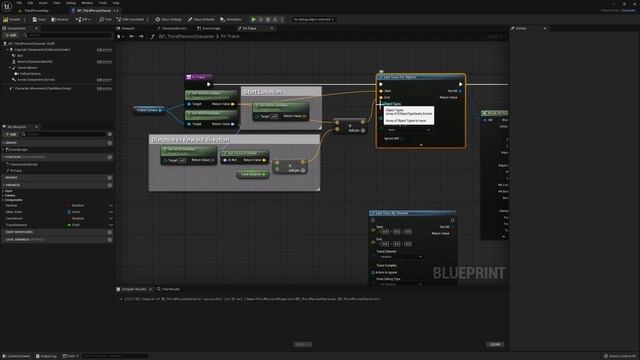The width and height of the screenshot is (640, 360).
Task: Open the debug object selector dropdown
Action: coord(313,19)
